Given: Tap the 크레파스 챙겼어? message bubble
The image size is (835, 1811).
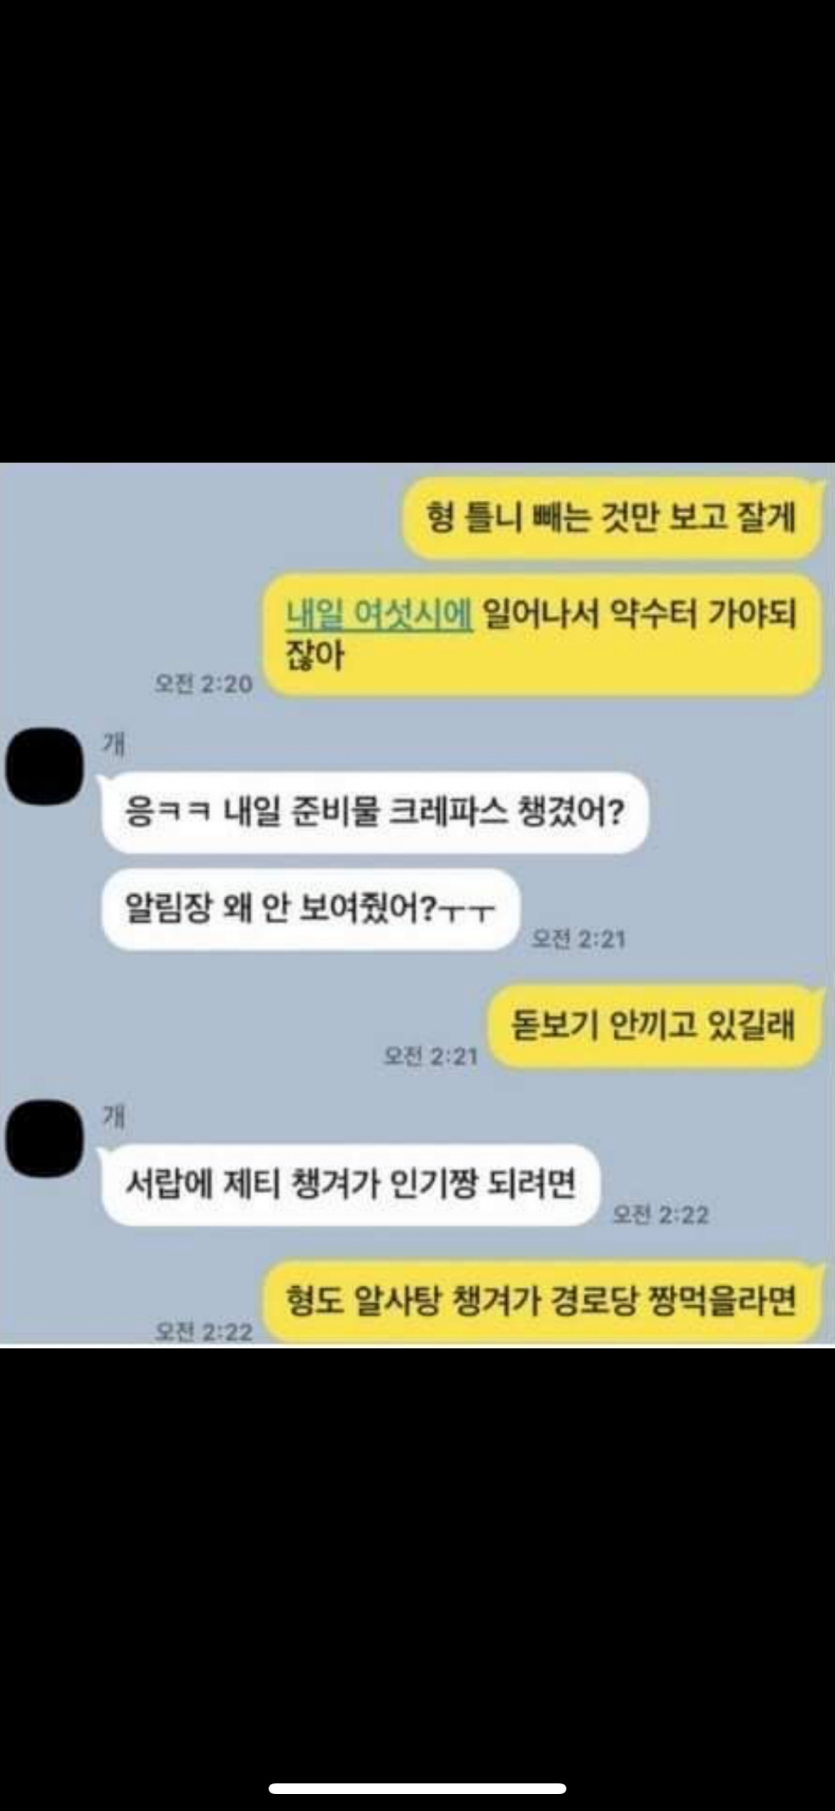Looking at the screenshot, I should [x=375, y=811].
